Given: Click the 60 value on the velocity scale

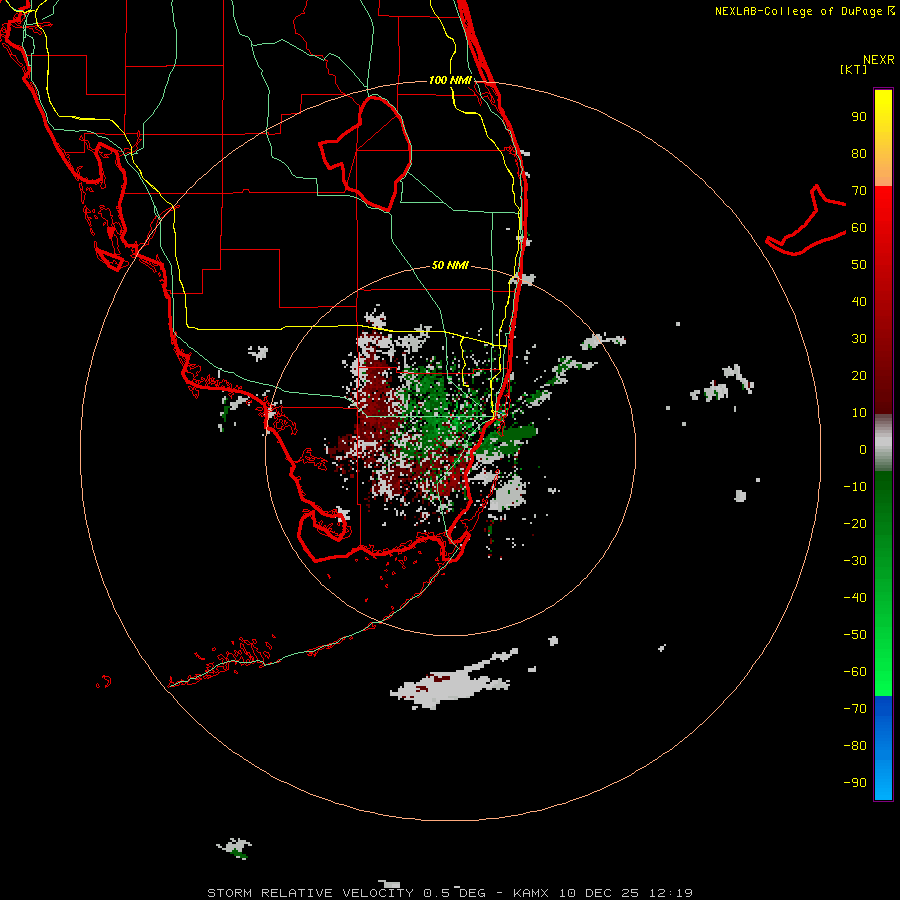Looking at the screenshot, I should coord(859,228).
